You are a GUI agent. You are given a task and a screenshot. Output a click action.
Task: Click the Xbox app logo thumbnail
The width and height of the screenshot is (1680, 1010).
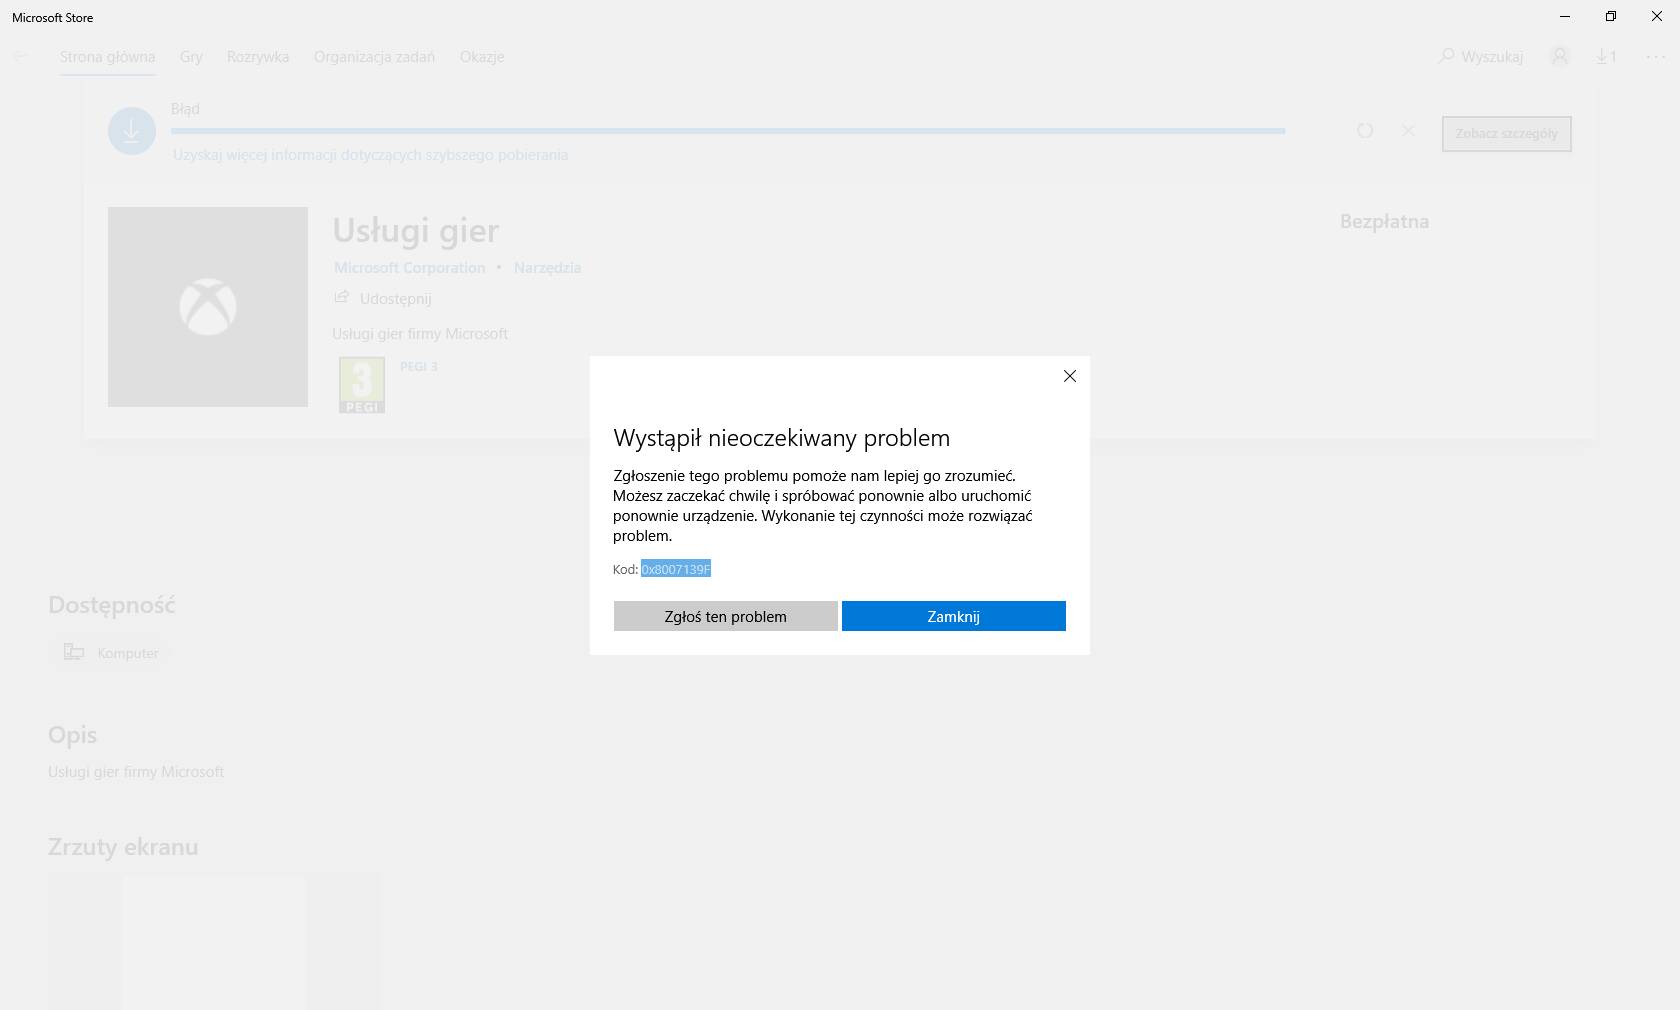(x=208, y=307)
